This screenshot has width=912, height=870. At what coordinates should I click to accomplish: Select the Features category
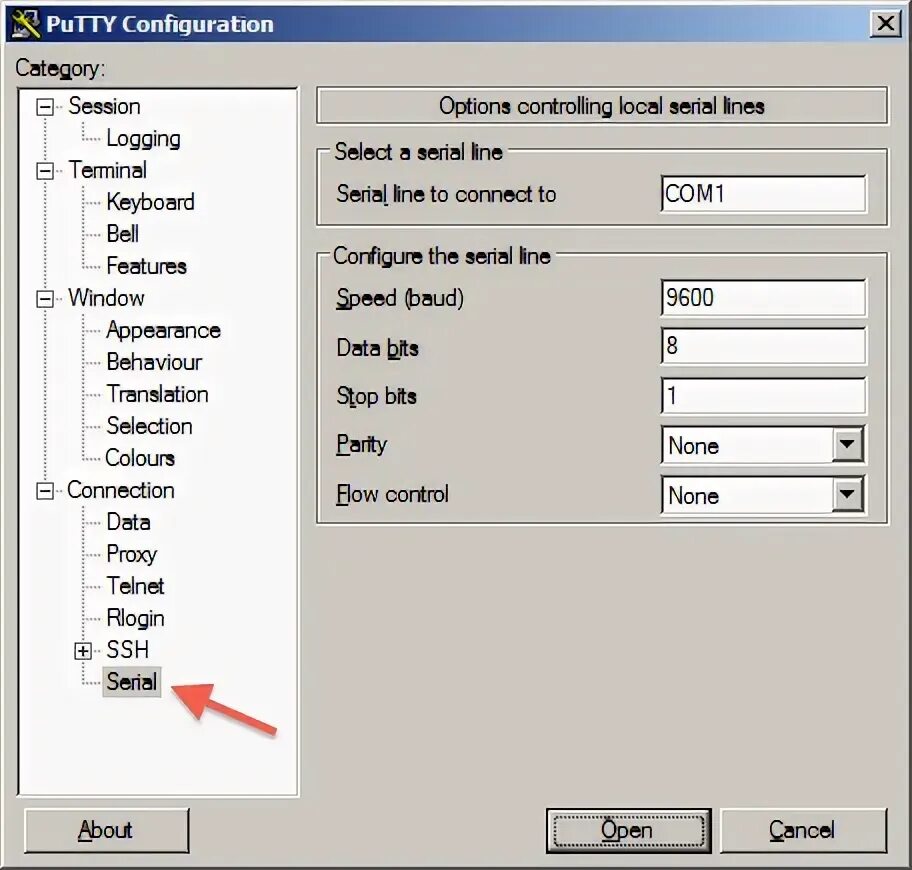pos(147,266)
